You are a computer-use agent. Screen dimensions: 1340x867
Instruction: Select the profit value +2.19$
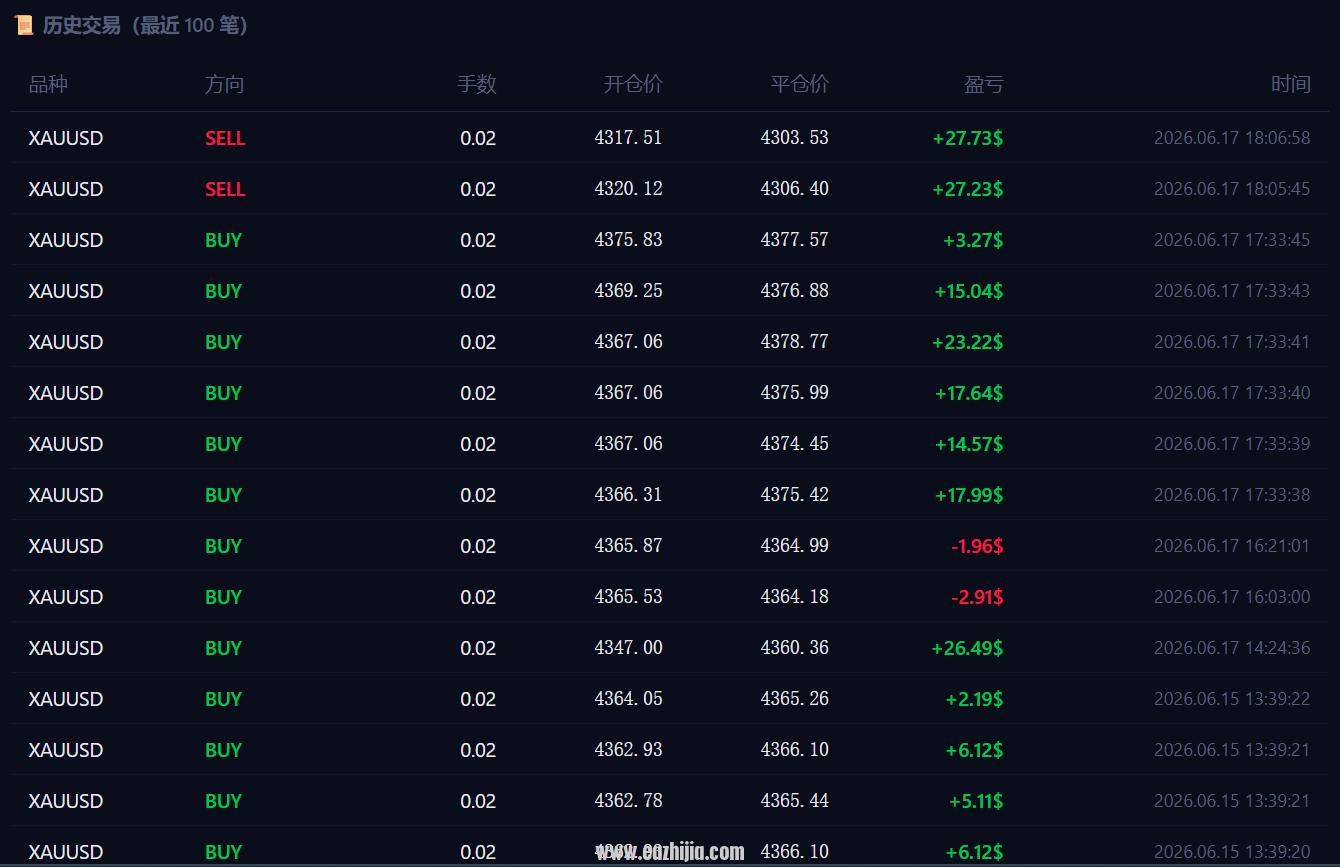(975, 699)
